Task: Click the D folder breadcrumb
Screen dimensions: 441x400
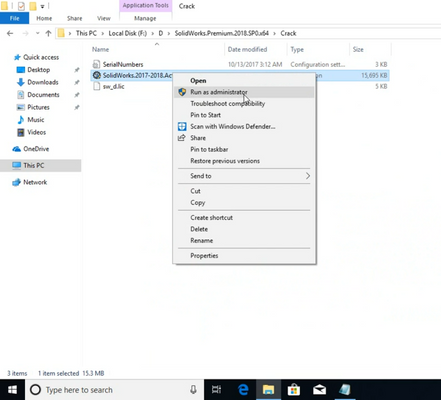Action: [x=161, y=33]
